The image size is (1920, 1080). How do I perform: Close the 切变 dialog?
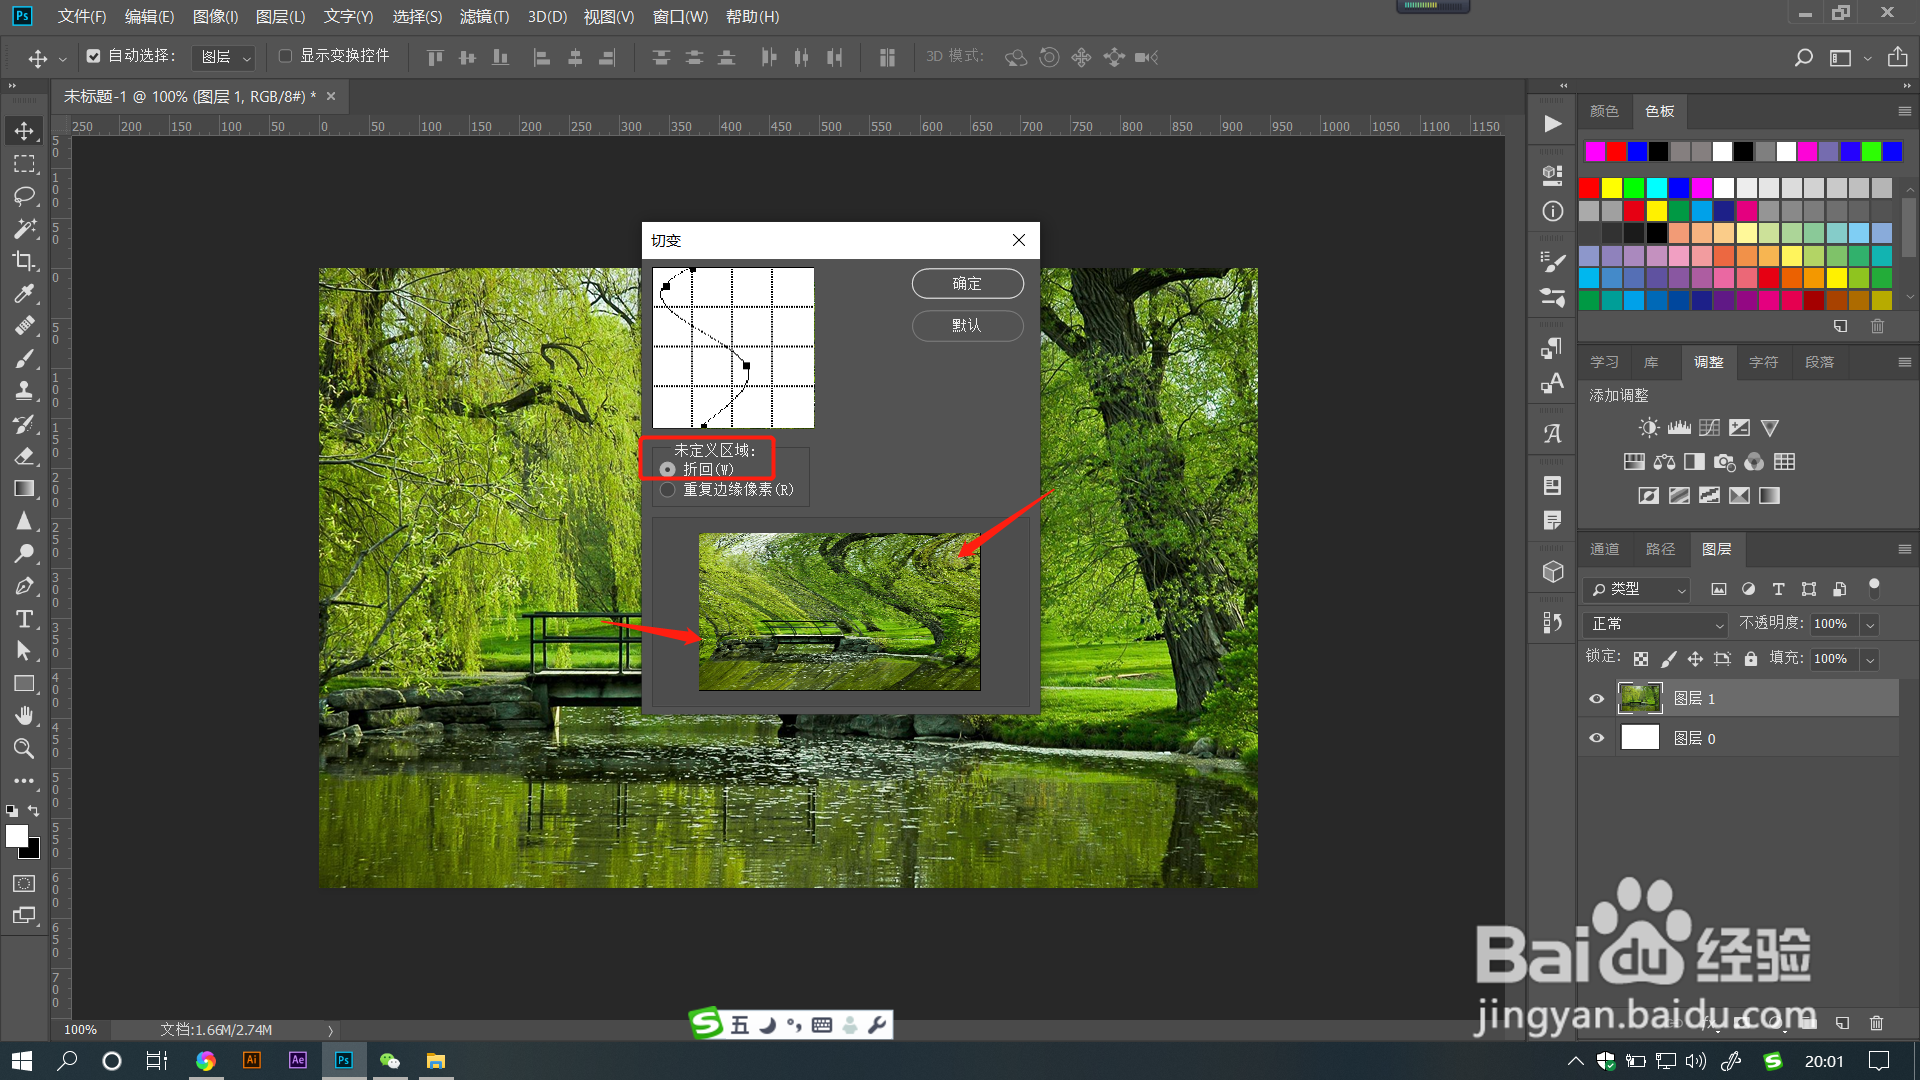click(x=1018, y=240)
